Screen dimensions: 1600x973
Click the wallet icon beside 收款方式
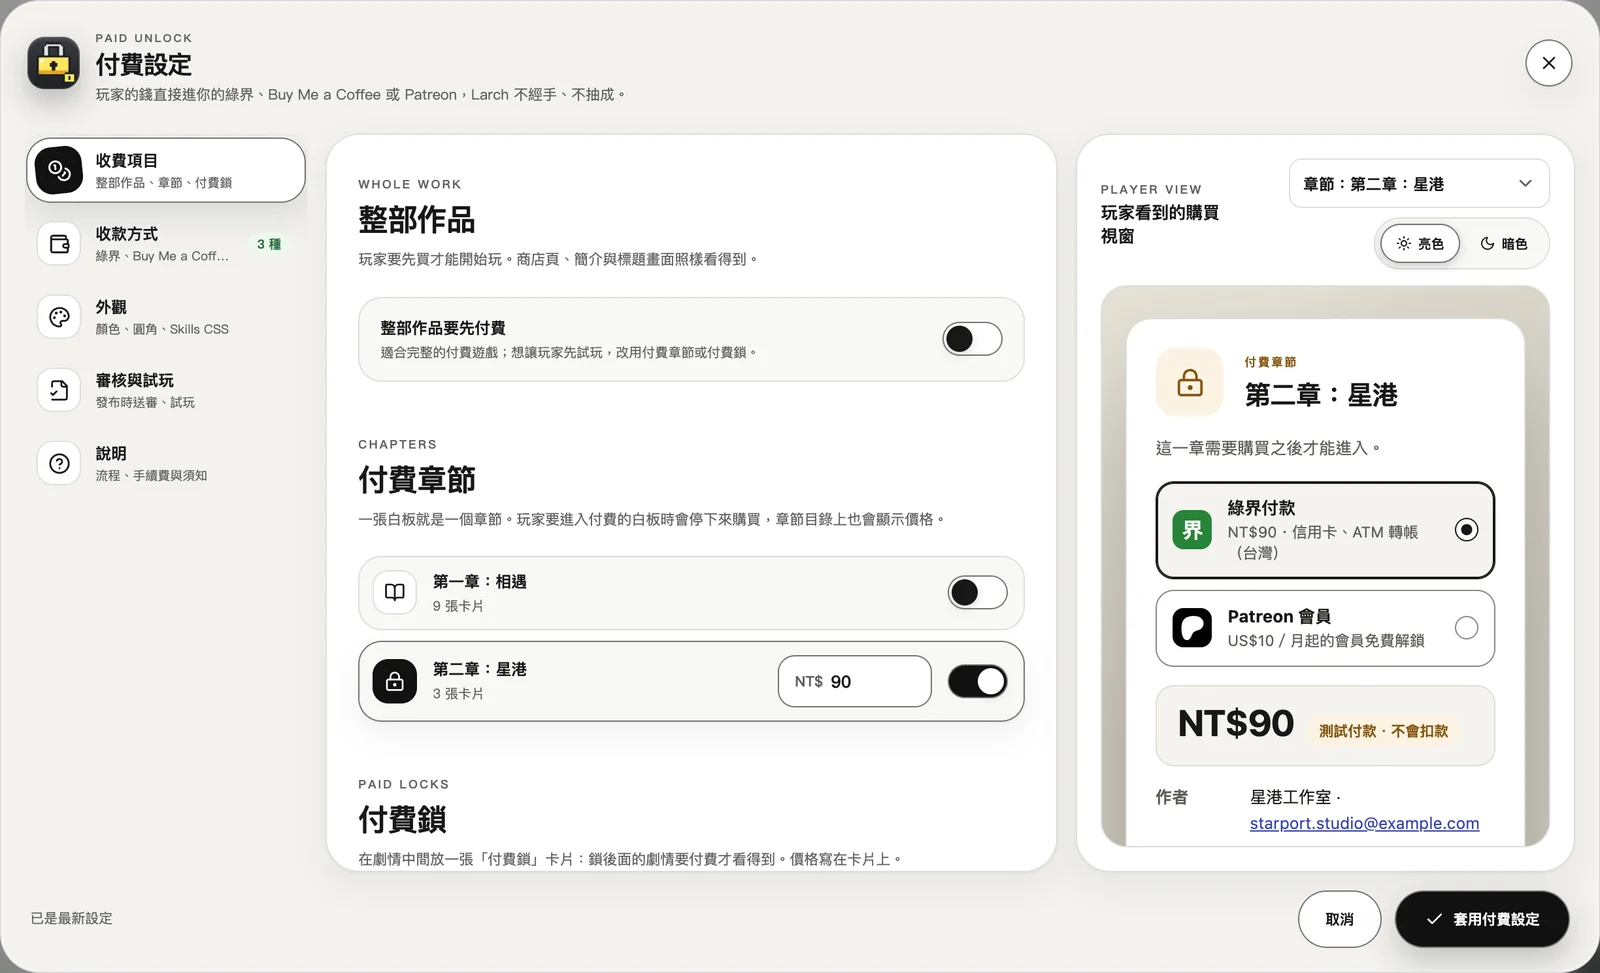(x=59, y=244)
